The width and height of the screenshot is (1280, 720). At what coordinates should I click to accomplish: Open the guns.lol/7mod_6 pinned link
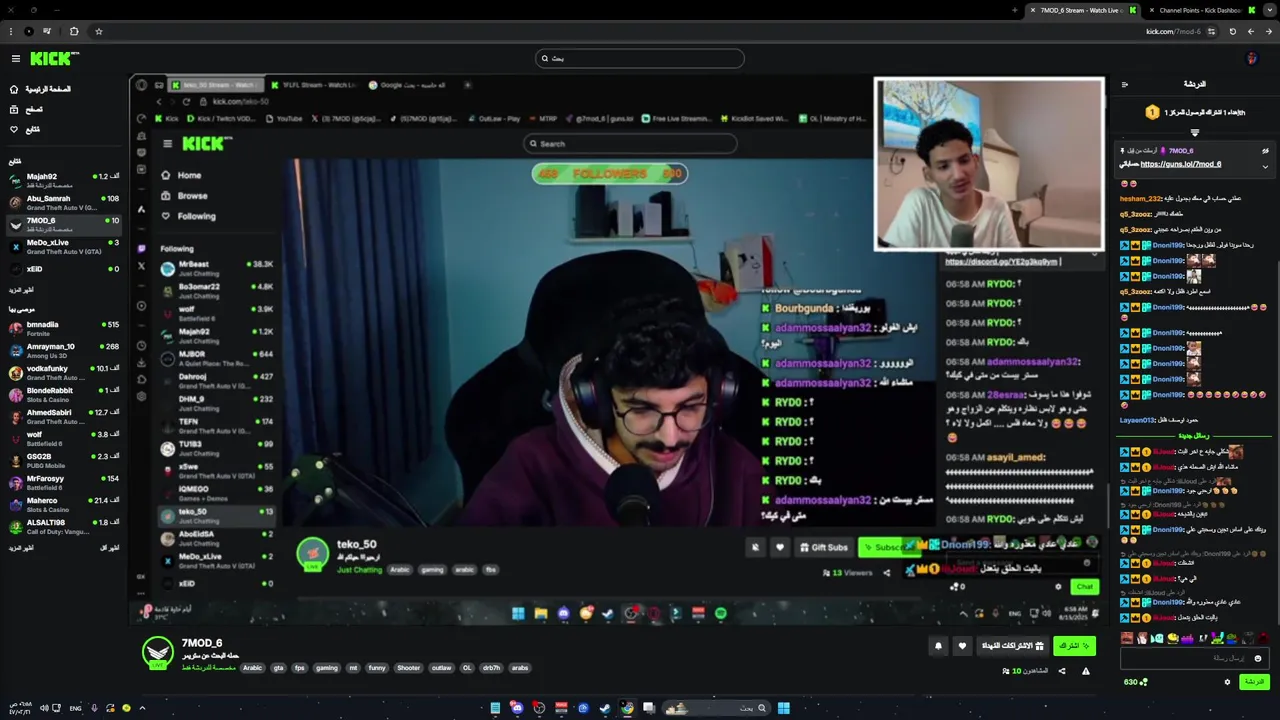click(x=1181, y=164)
